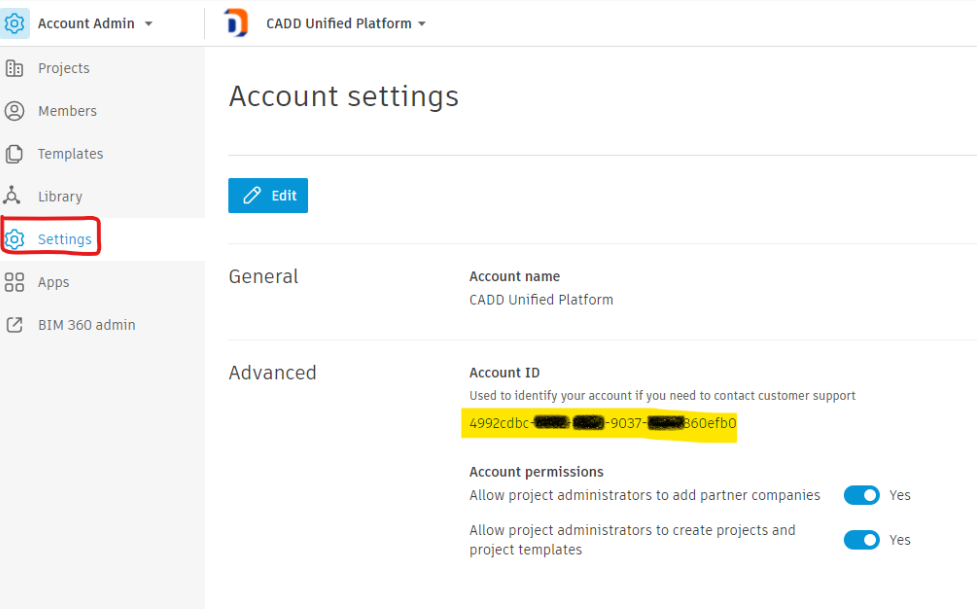
Task: Click the Account permissions label
Action: (x=536, y=472)
